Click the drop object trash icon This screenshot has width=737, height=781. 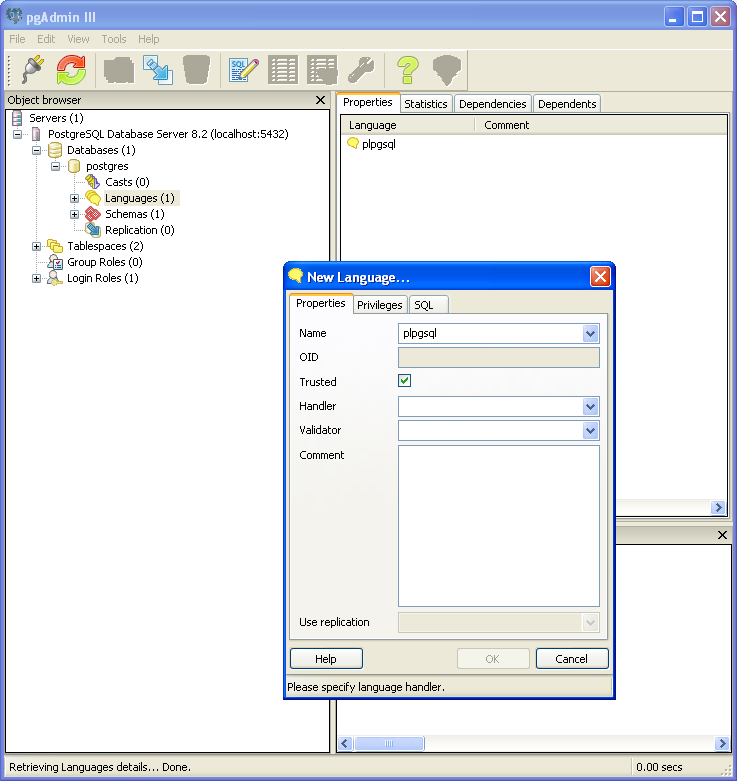tap(197, 69)
